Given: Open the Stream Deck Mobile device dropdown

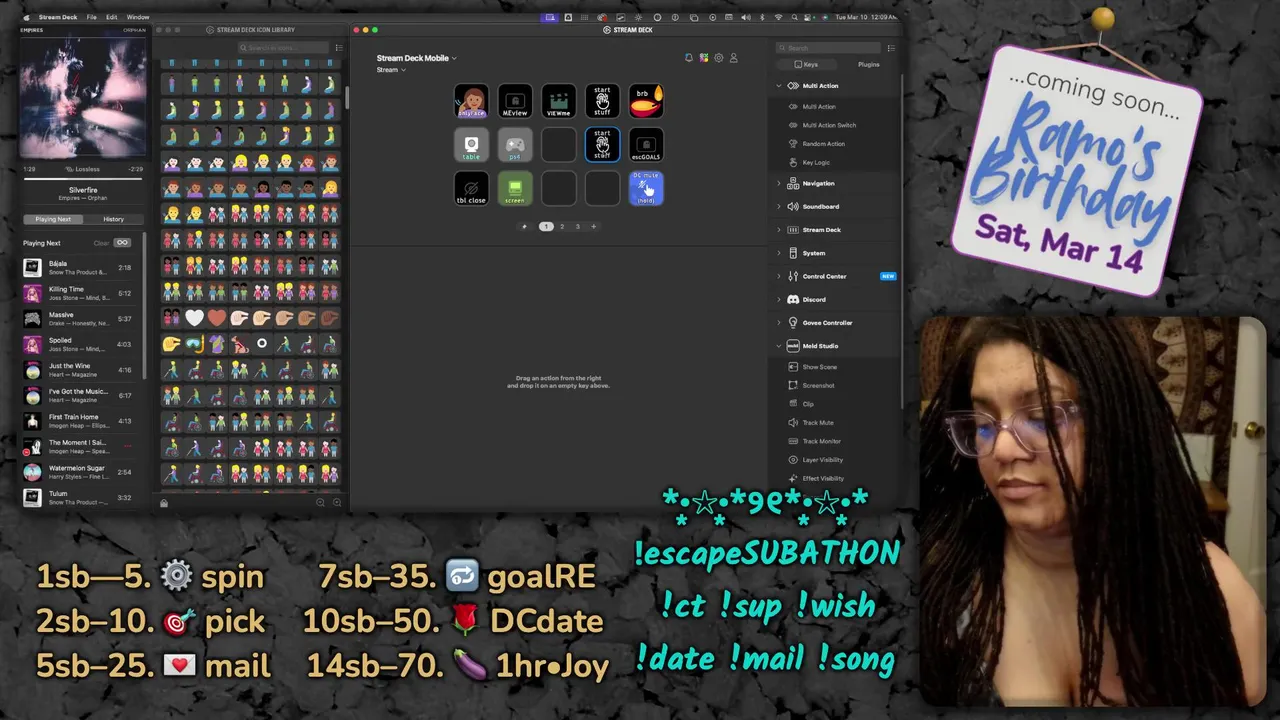Looking at the screenshot, I should [416, 58].
